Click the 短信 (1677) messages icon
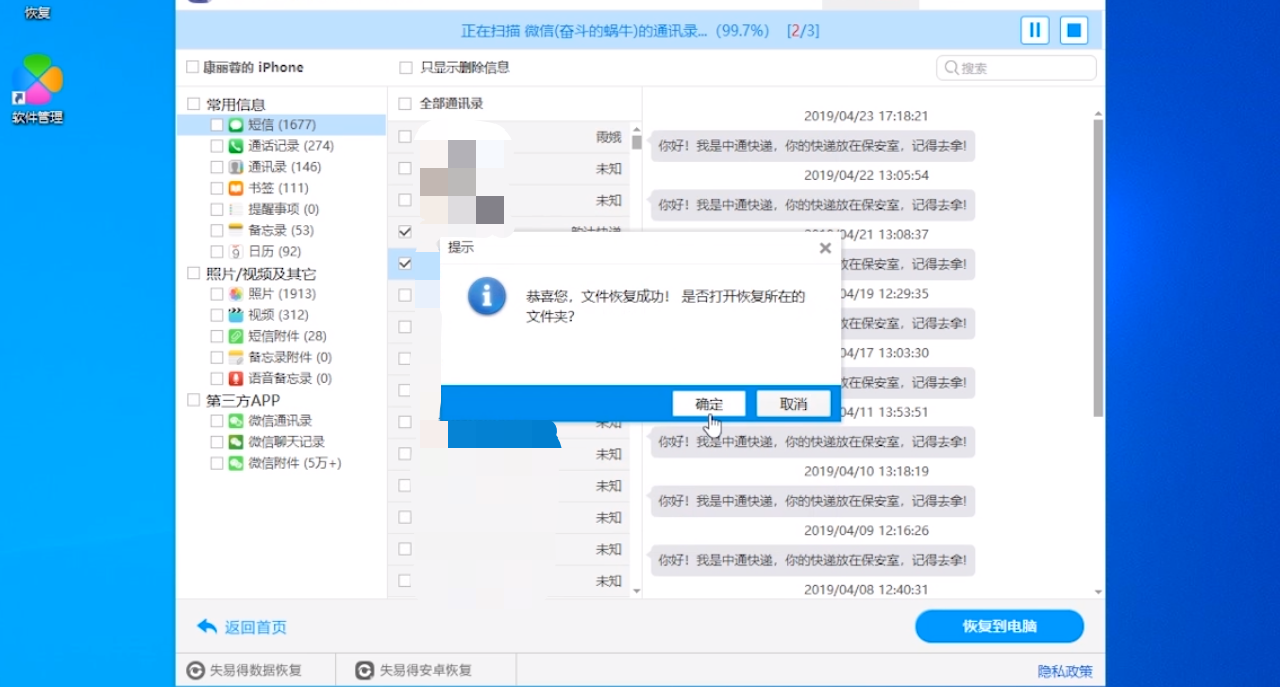The width and height of the screenshot is (1280, 687). pos(236,125)
